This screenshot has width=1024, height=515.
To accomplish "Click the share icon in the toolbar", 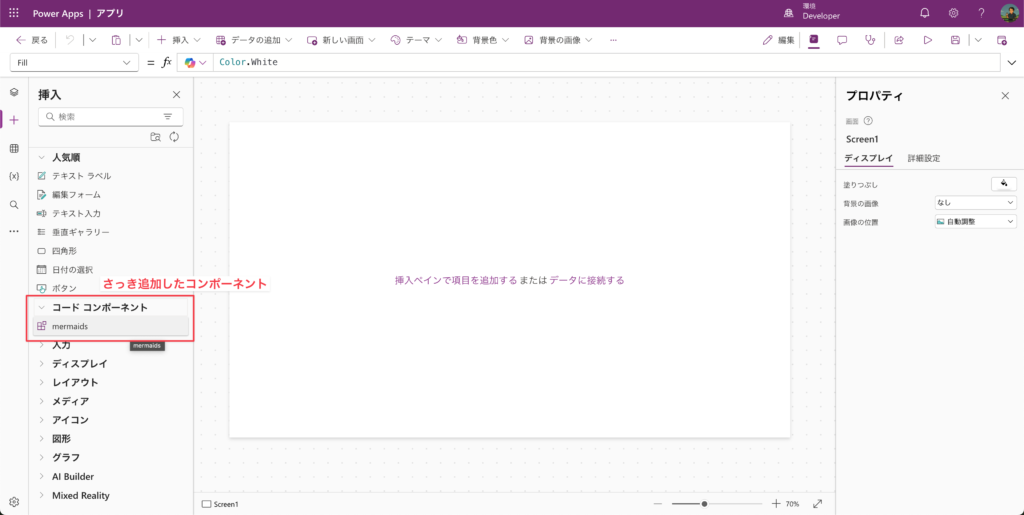I will tap(899, 40).
